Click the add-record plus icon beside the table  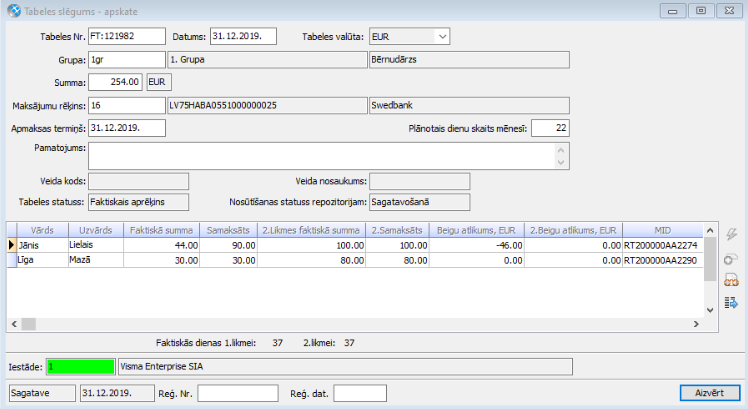click(x=730, y=257)
